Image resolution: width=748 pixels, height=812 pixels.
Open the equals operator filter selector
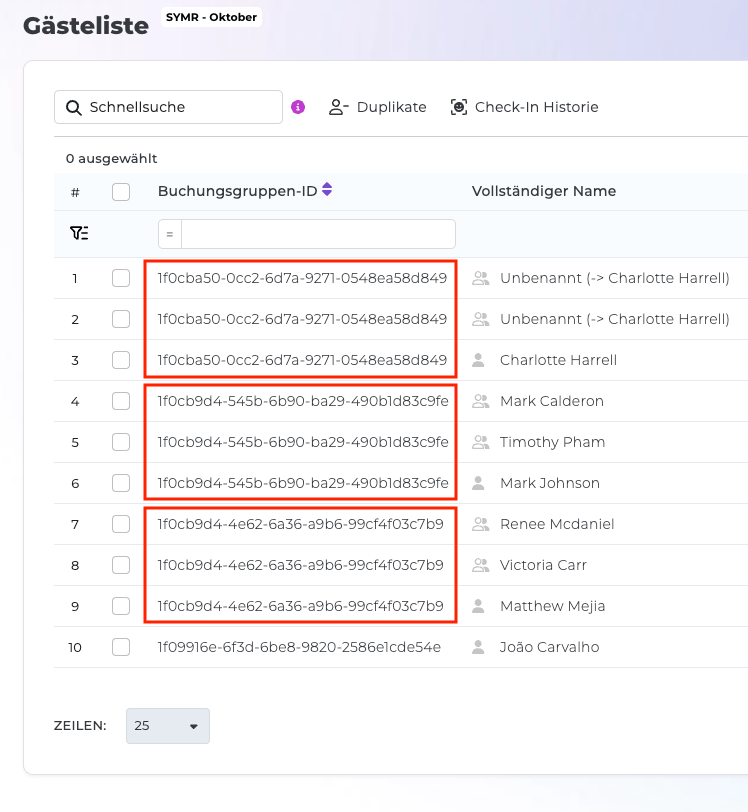tap(170, 234)
